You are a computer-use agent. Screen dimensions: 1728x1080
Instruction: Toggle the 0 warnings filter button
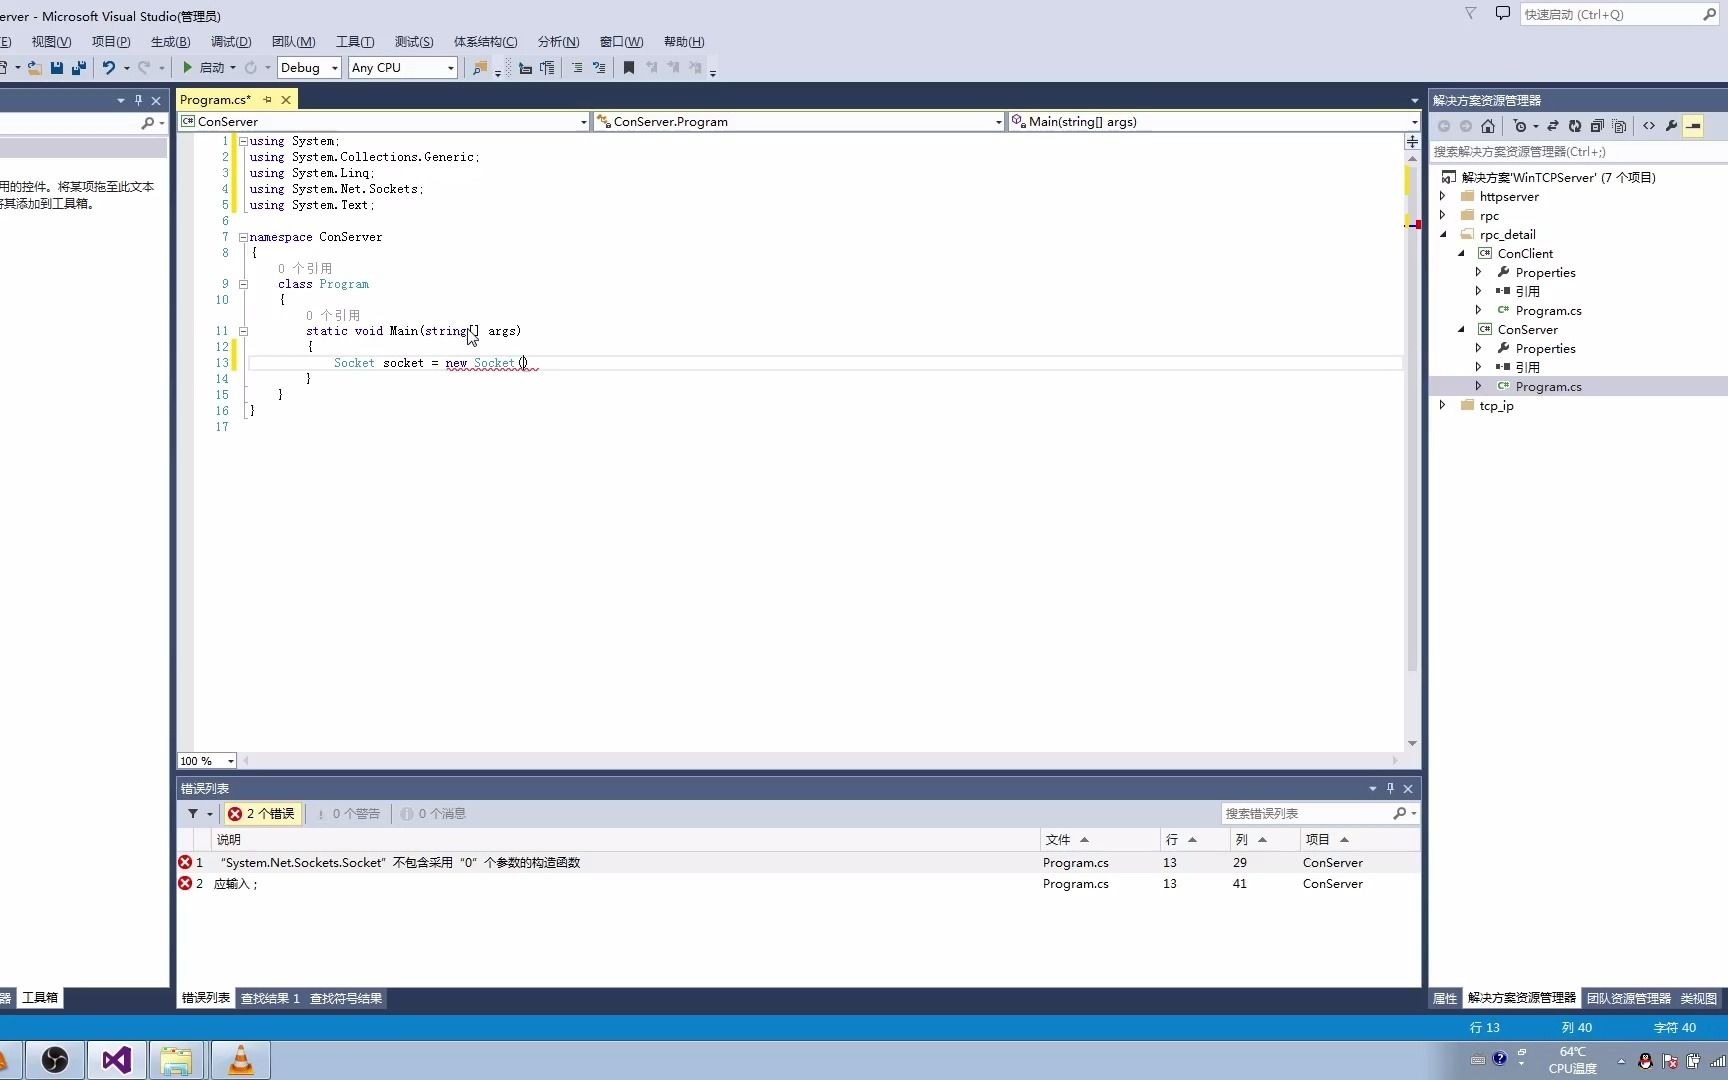click(x=348, y=814)
